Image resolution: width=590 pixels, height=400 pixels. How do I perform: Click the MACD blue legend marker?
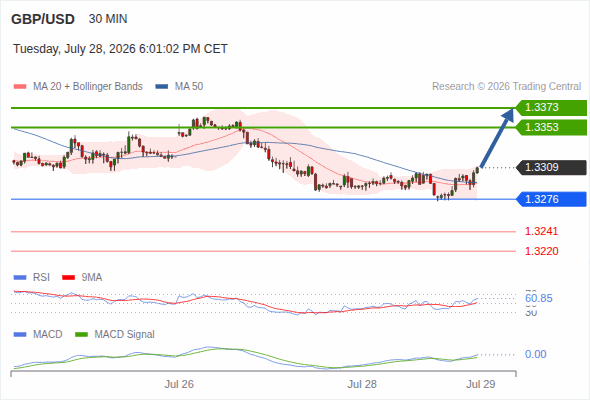(20, 335)
